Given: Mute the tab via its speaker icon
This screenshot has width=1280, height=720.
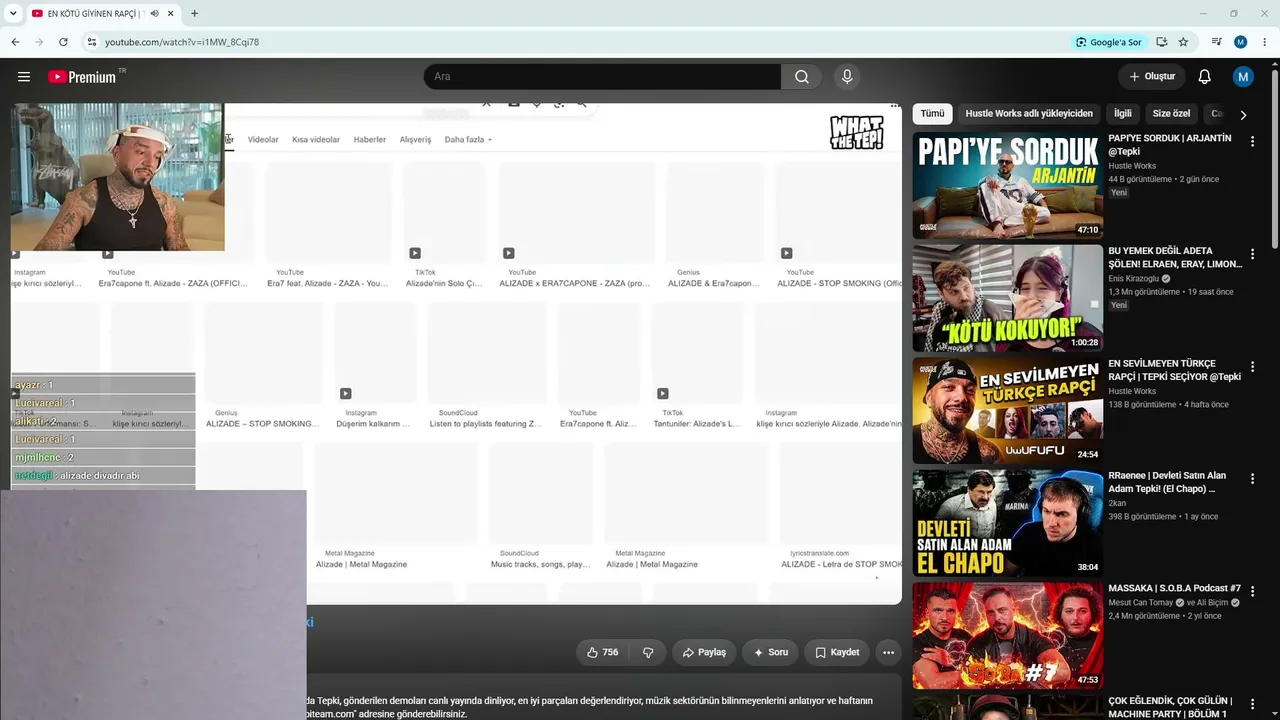Looking at the screenshot, I should click(x=157, y=14).
